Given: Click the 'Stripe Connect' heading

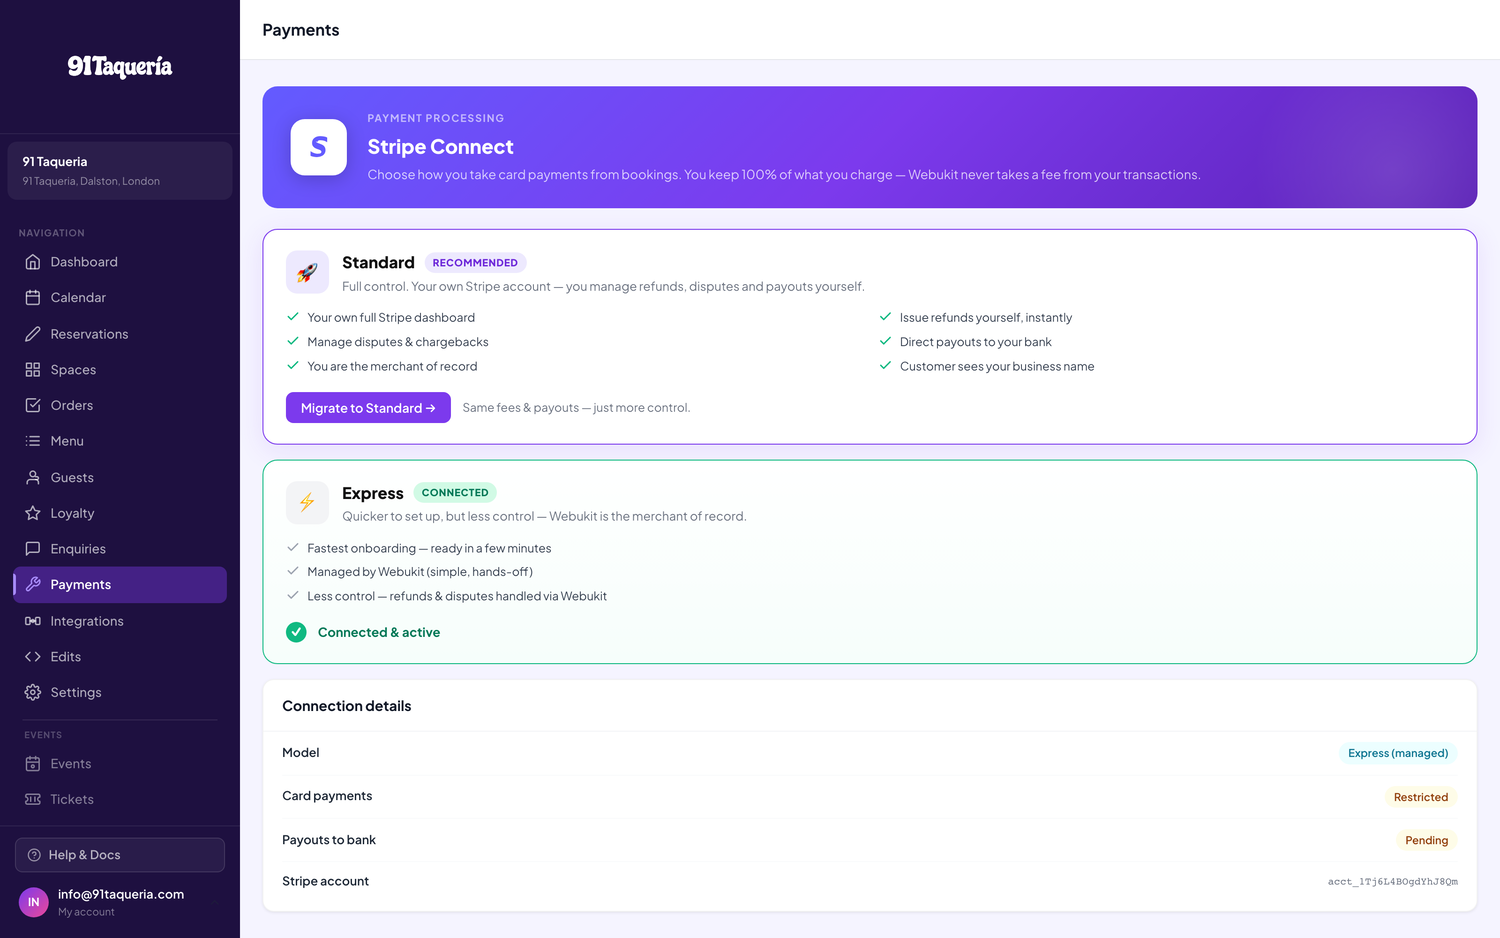Looking at the screenshot, I should [440, 147].
